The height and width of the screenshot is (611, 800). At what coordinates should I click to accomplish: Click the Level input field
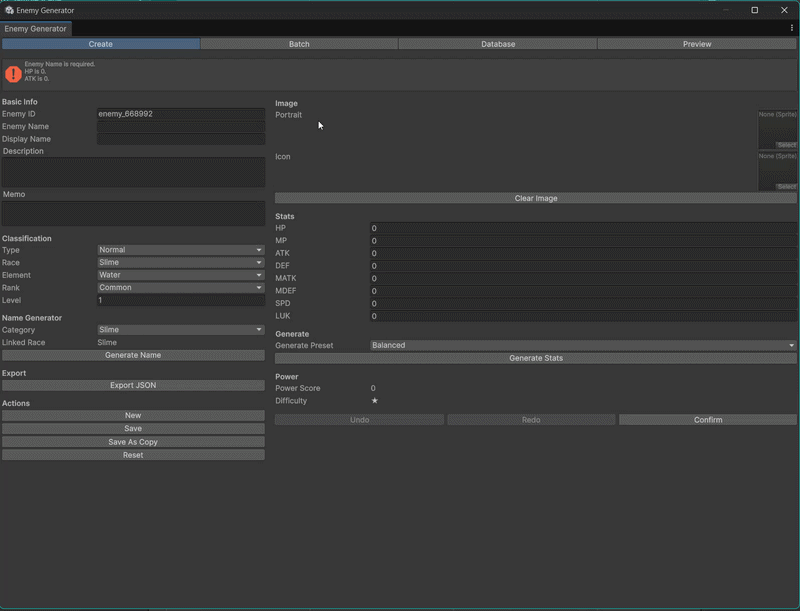(x=181, y=300)
